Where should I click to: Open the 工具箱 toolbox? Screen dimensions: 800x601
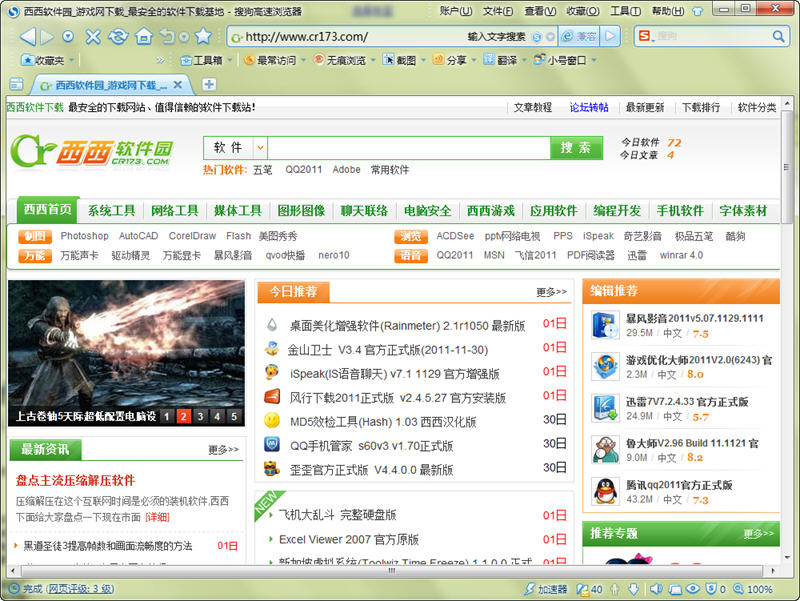pyautogui.click(x=202, y=60)
